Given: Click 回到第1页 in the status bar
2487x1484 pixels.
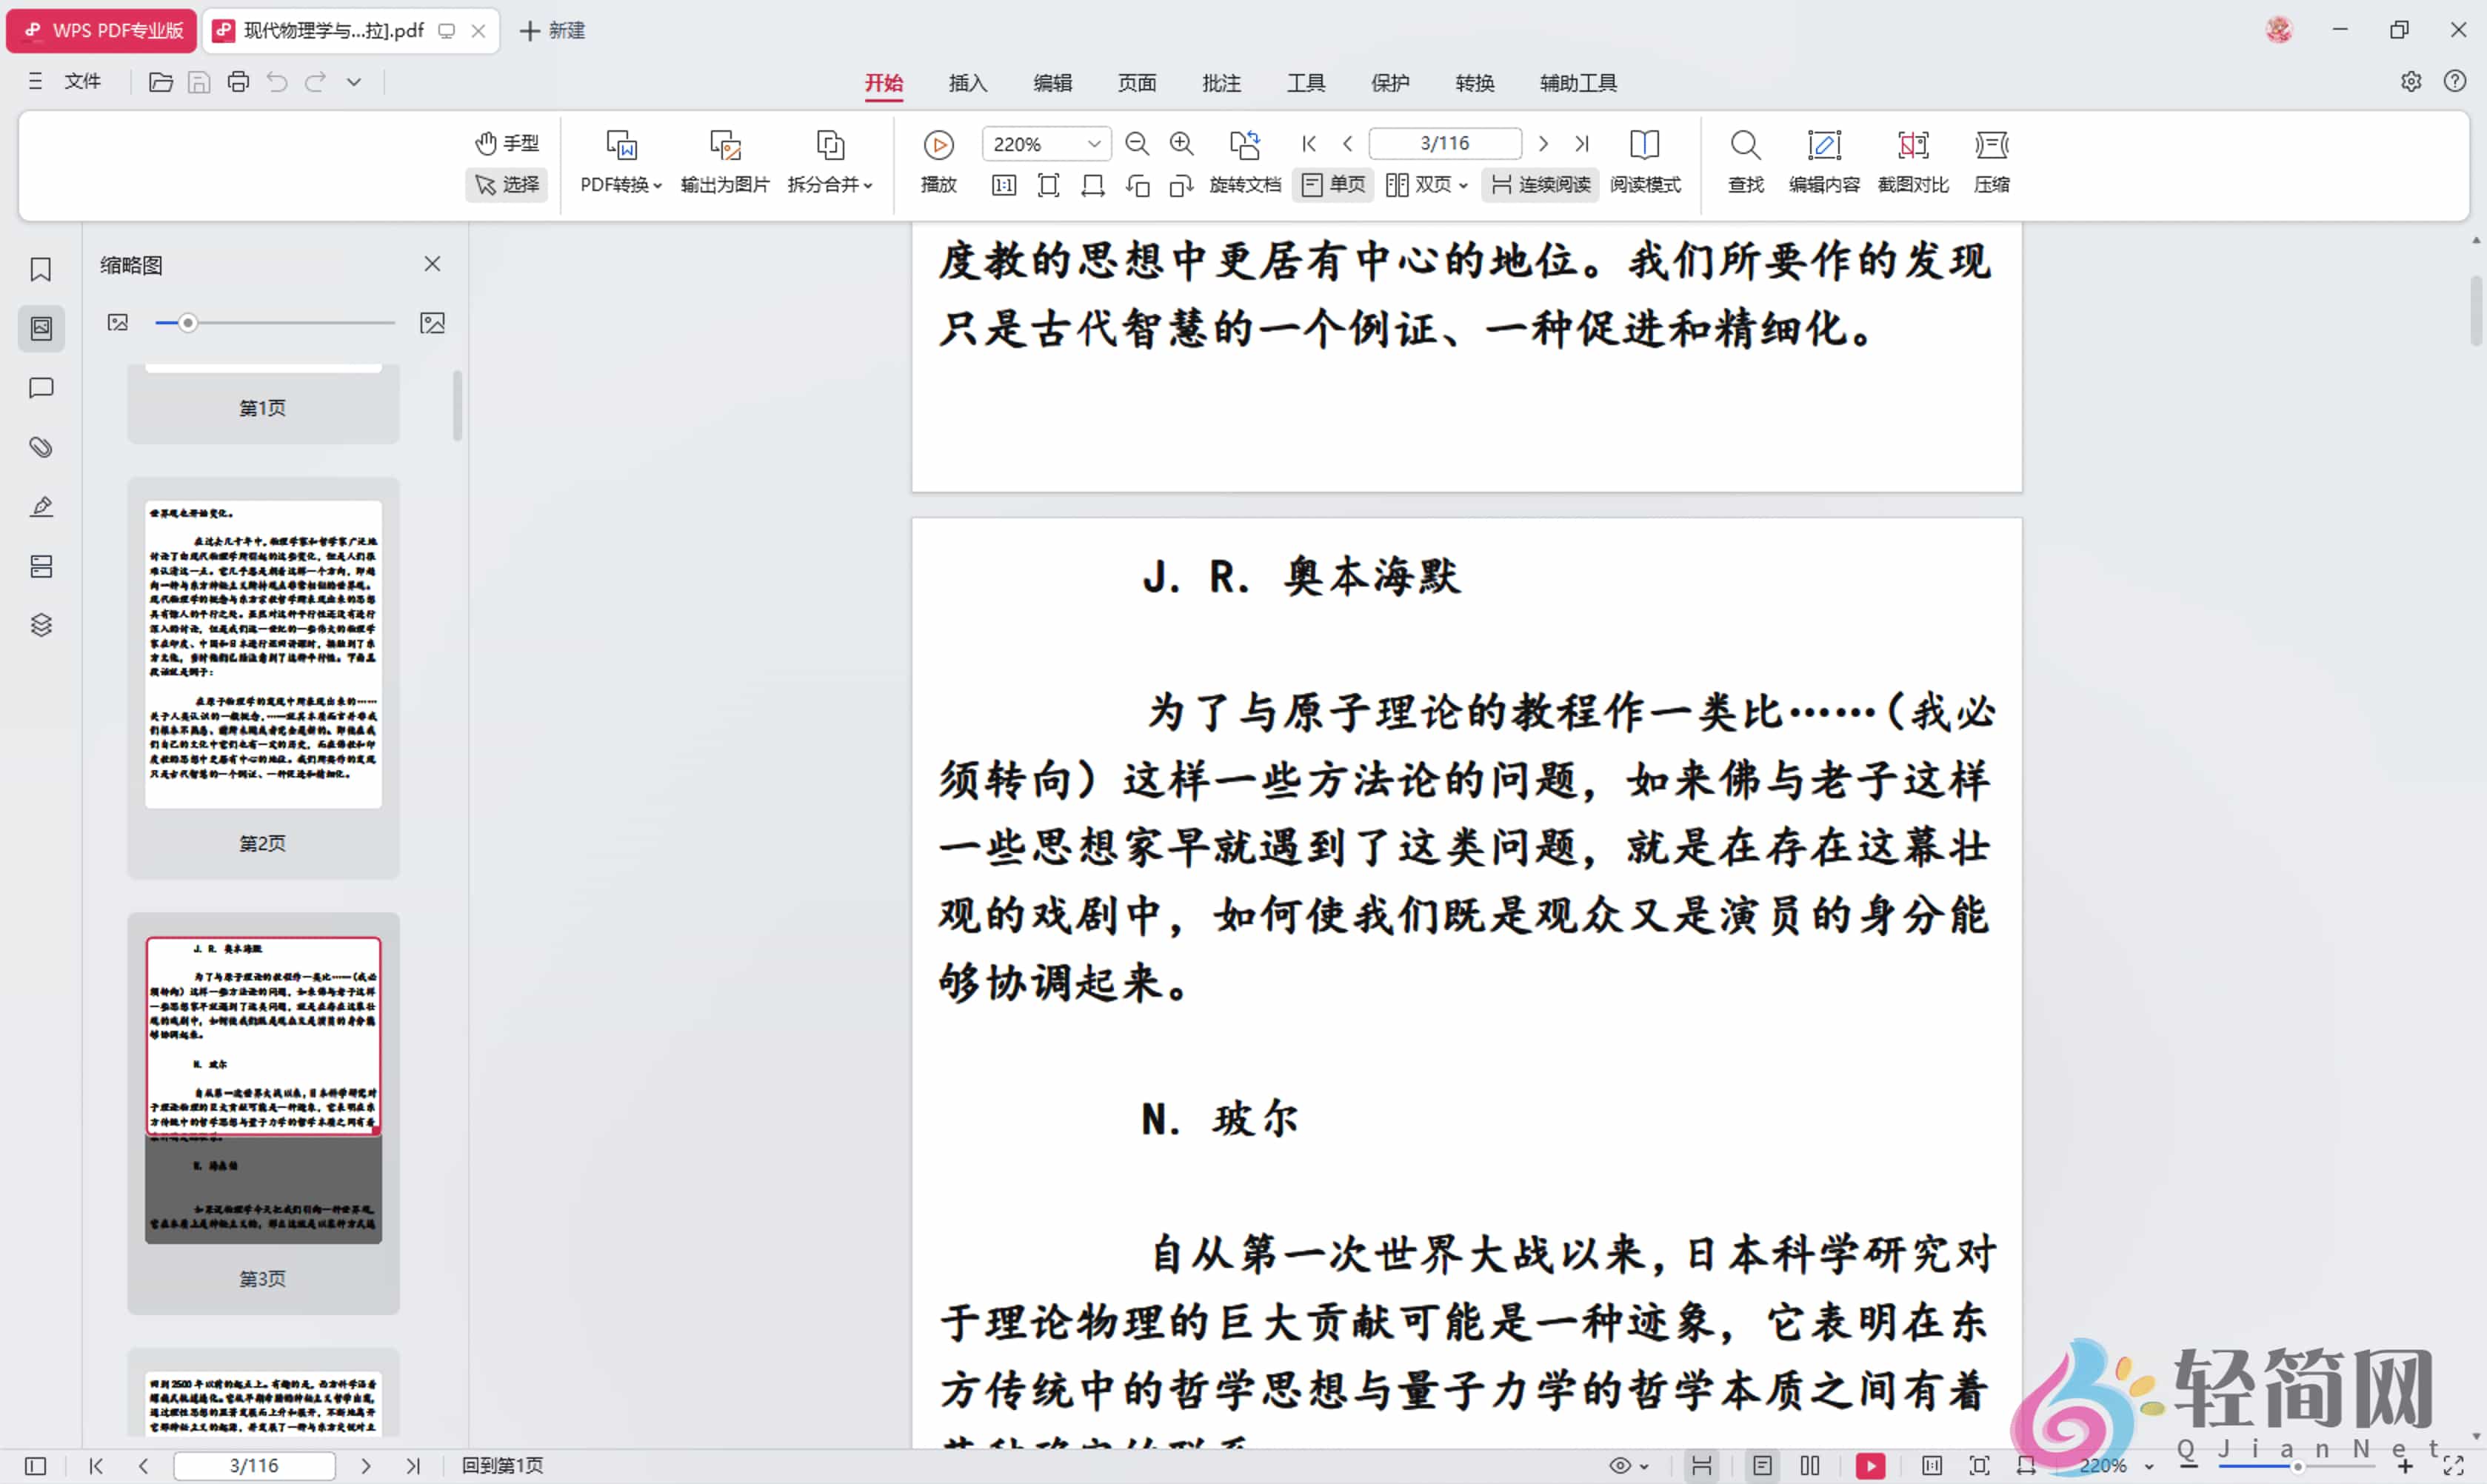Looking at the screenshot, I should point(500,1465).
